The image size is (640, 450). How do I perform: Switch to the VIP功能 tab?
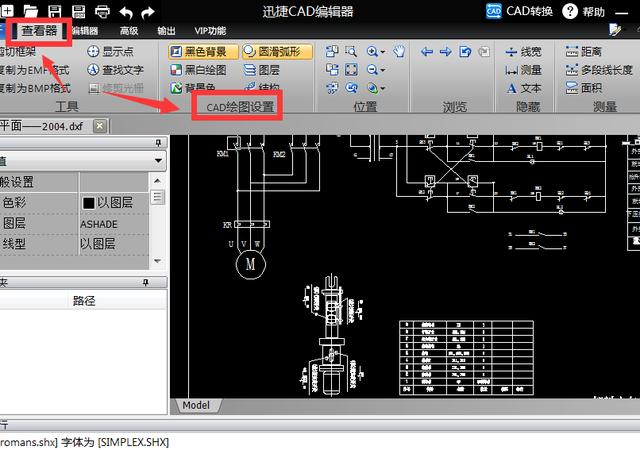[x=210, y=31]
